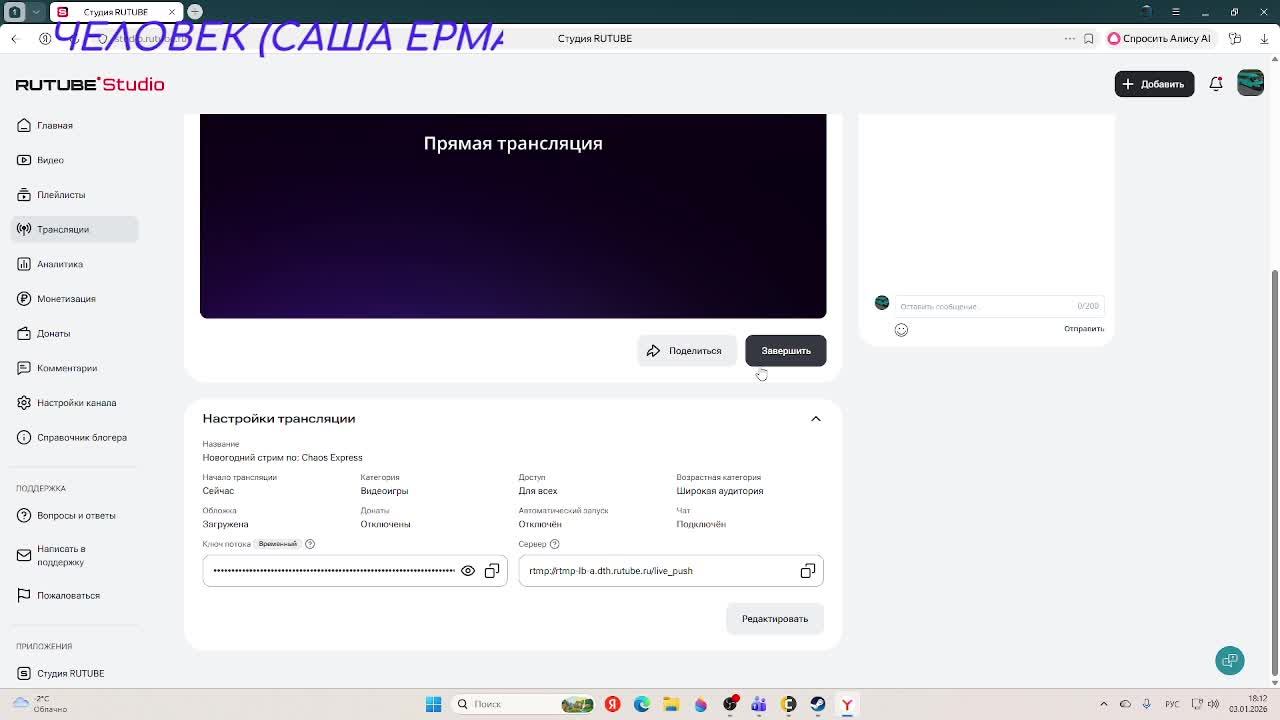The width and height of the screenshot is (1280, 720).
Task: Open the weather widget Облачно
Action: [x=40, y=704]
